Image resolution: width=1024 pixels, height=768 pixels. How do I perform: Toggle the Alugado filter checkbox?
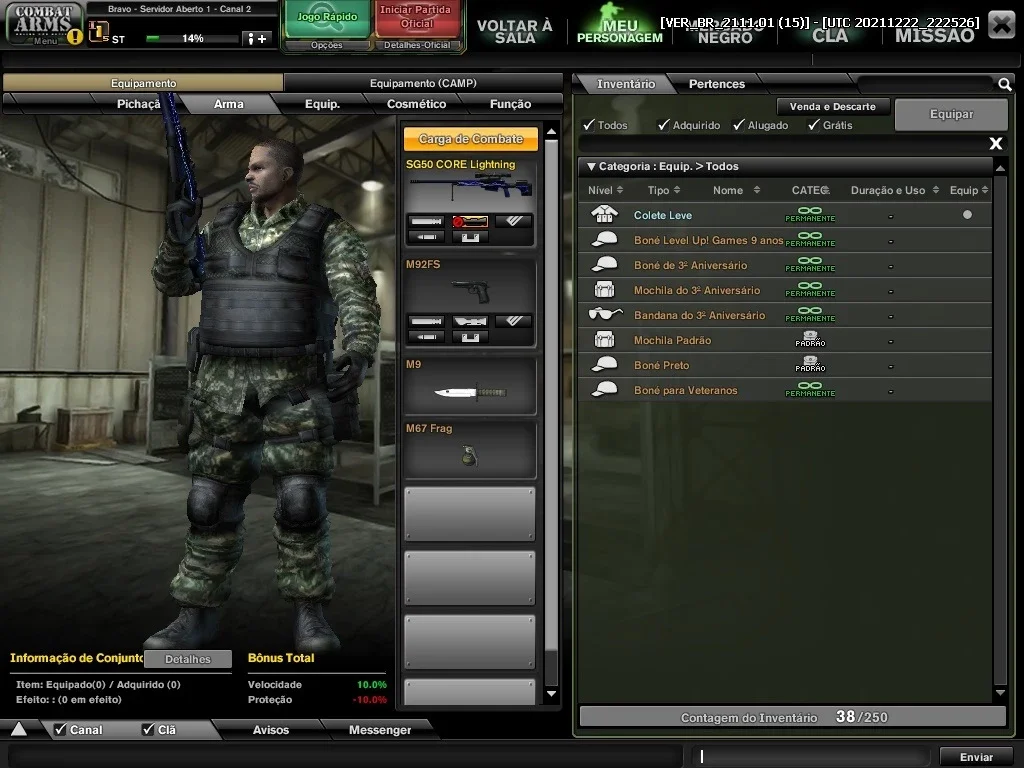pyautogui.click(x=739, y=124)
